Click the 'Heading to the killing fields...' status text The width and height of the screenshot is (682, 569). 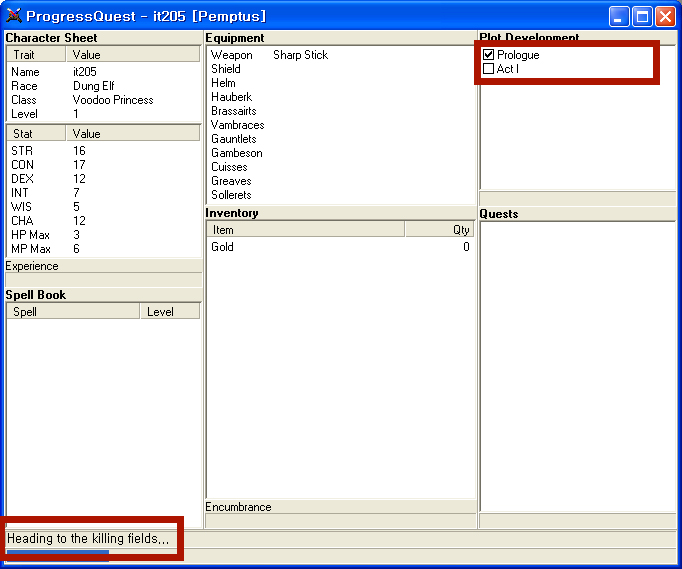pos(88,539)
